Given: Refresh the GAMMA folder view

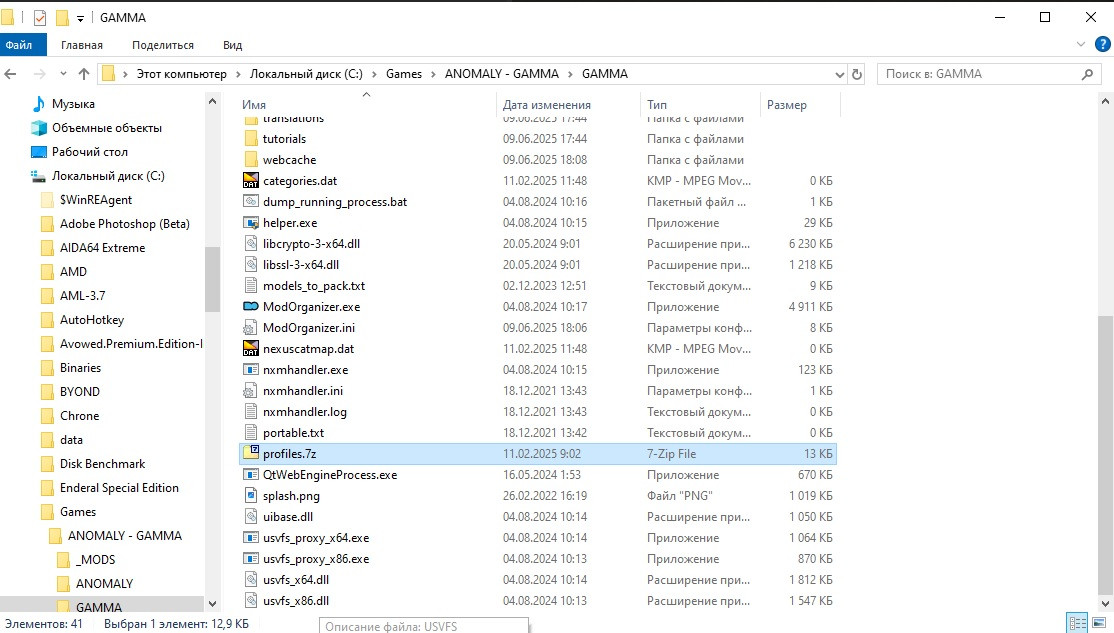Looking at the screenshot, I should (x=857, y=74).
